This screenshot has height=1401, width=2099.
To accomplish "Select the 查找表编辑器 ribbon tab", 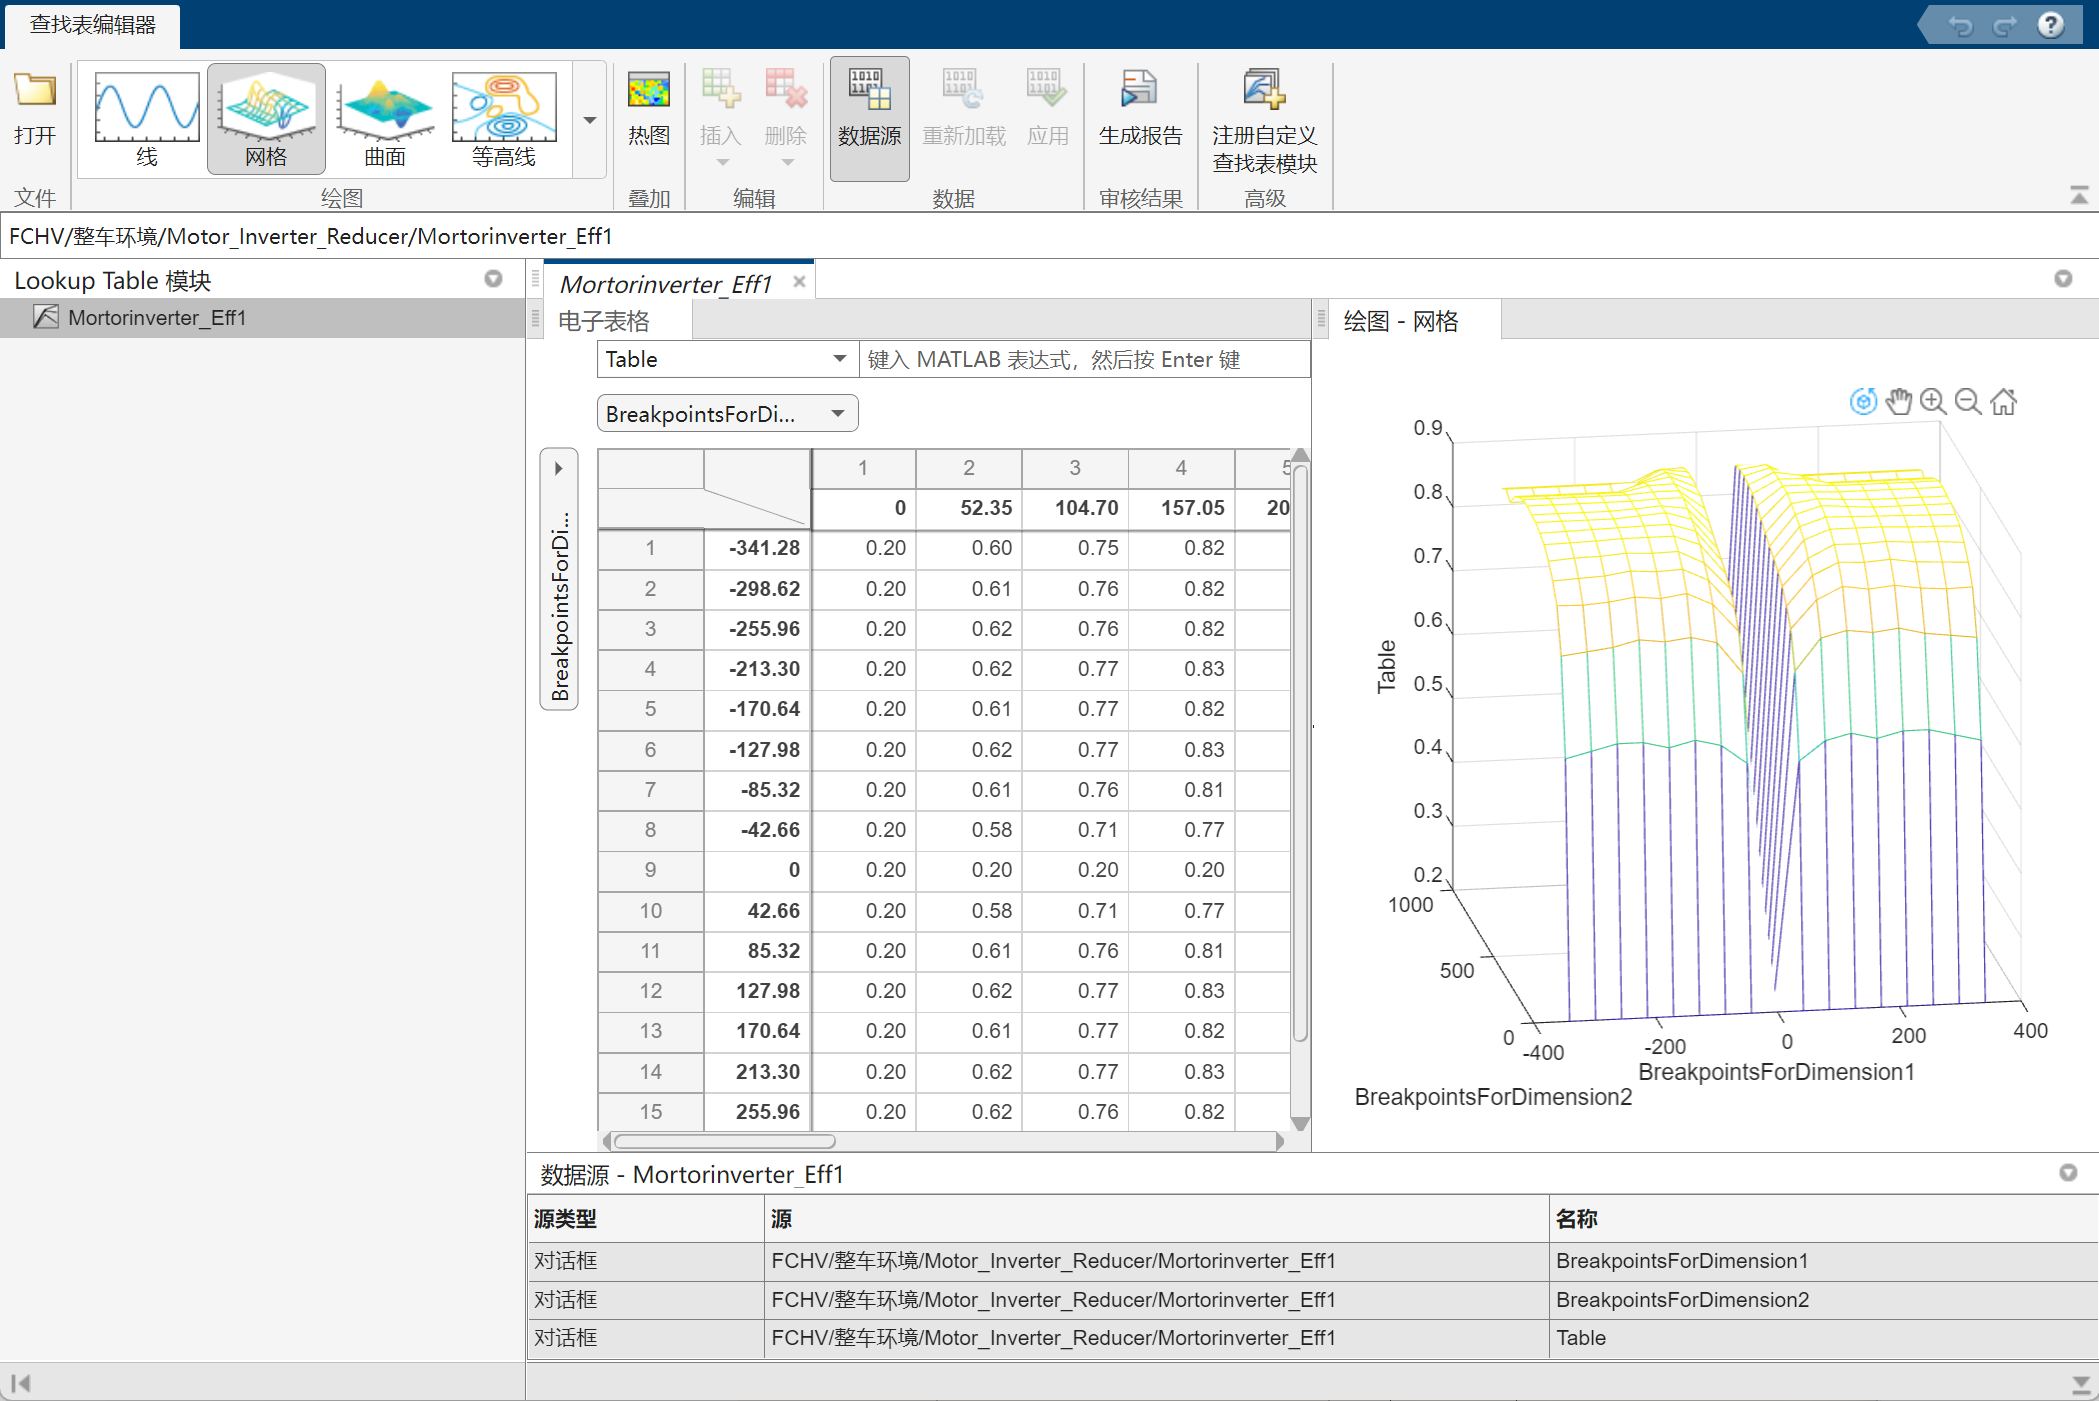I will point(92,25).
